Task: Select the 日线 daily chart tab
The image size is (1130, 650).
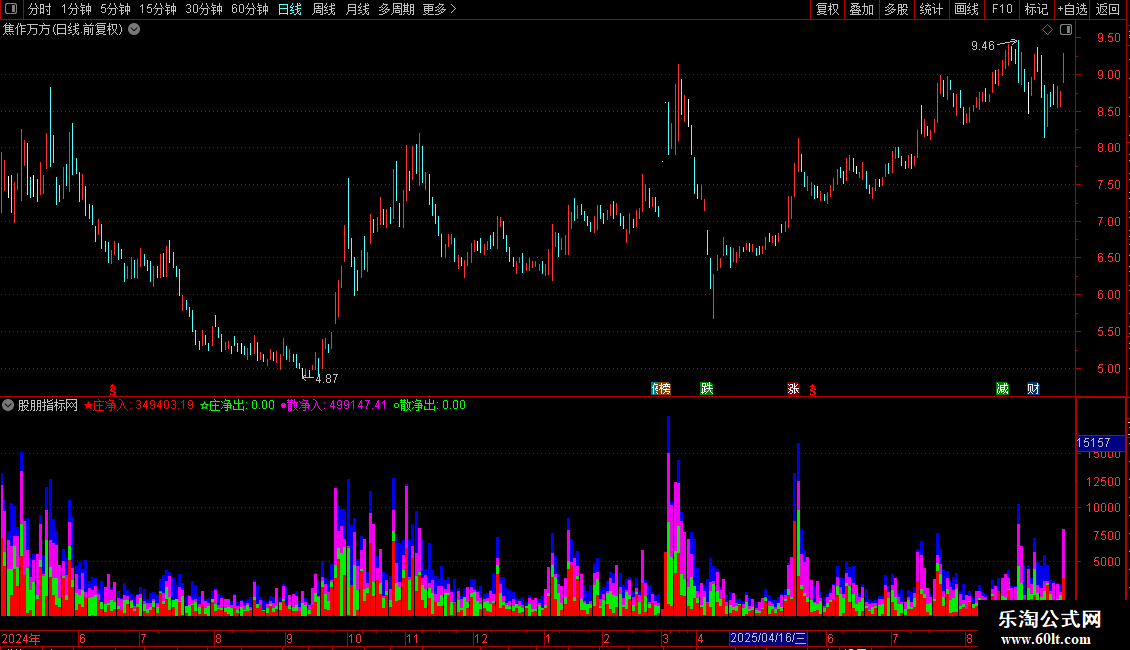Action: [x=290, y=9]
